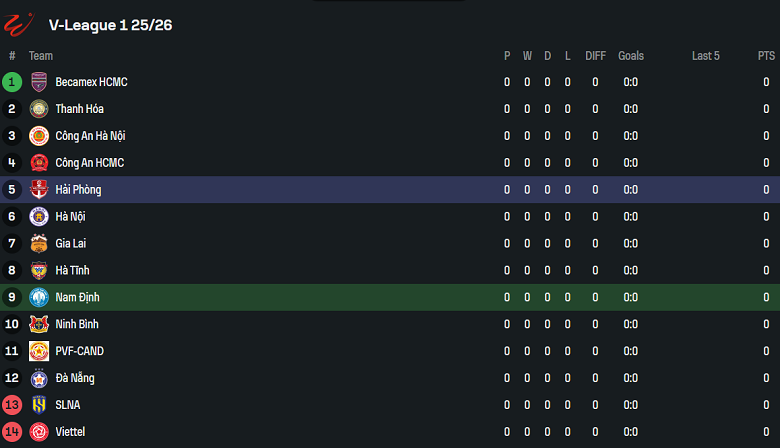The height and width of the screenshot is (448, 780).
Task: Click the Last 5 column header
Action: pos(705,56)
